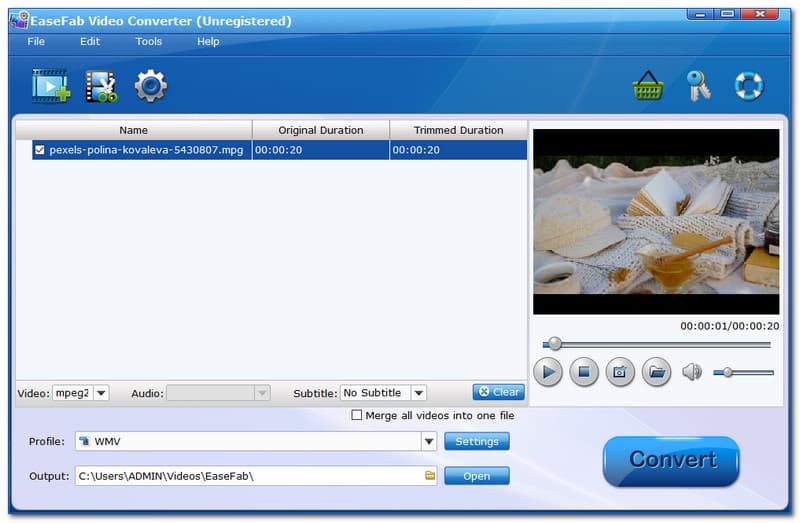Take a snapshot with camera button

(620, 372)
